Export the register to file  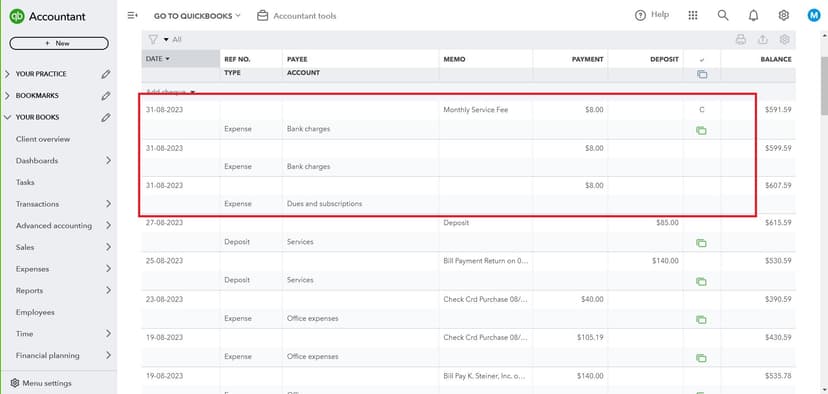[x=763, y=39]
